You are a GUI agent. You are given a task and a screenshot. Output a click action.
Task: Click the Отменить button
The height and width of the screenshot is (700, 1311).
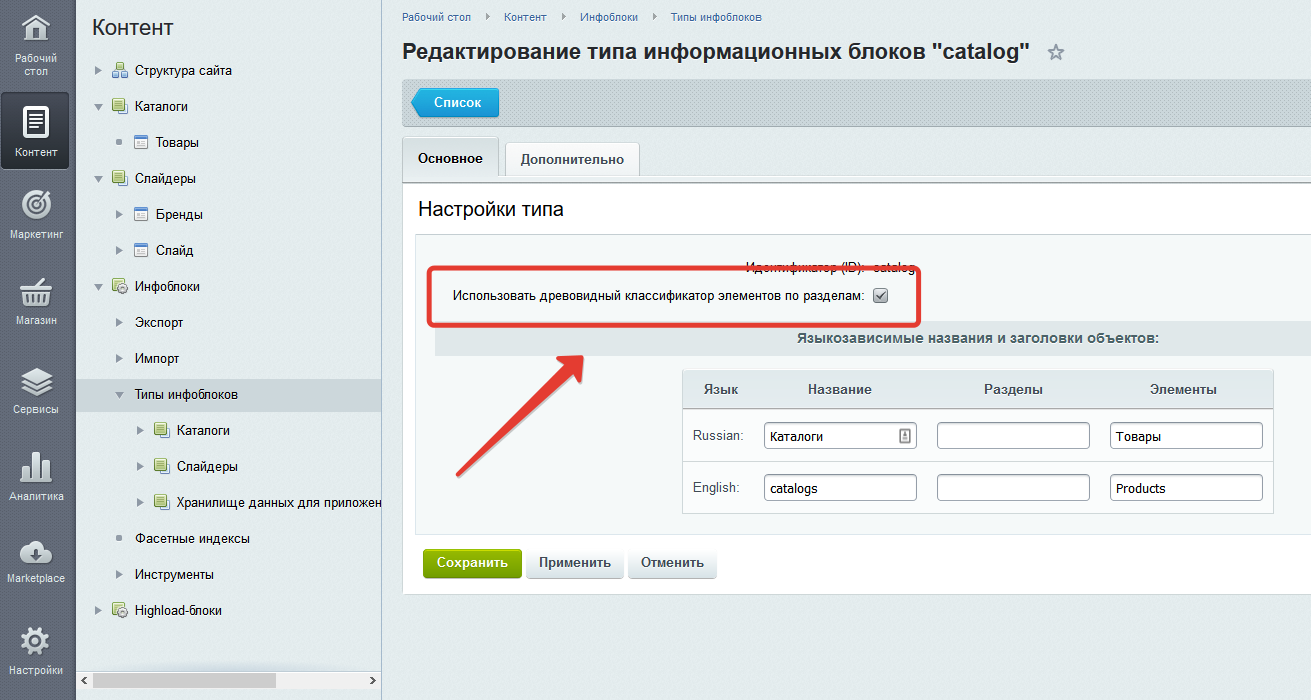672,563
